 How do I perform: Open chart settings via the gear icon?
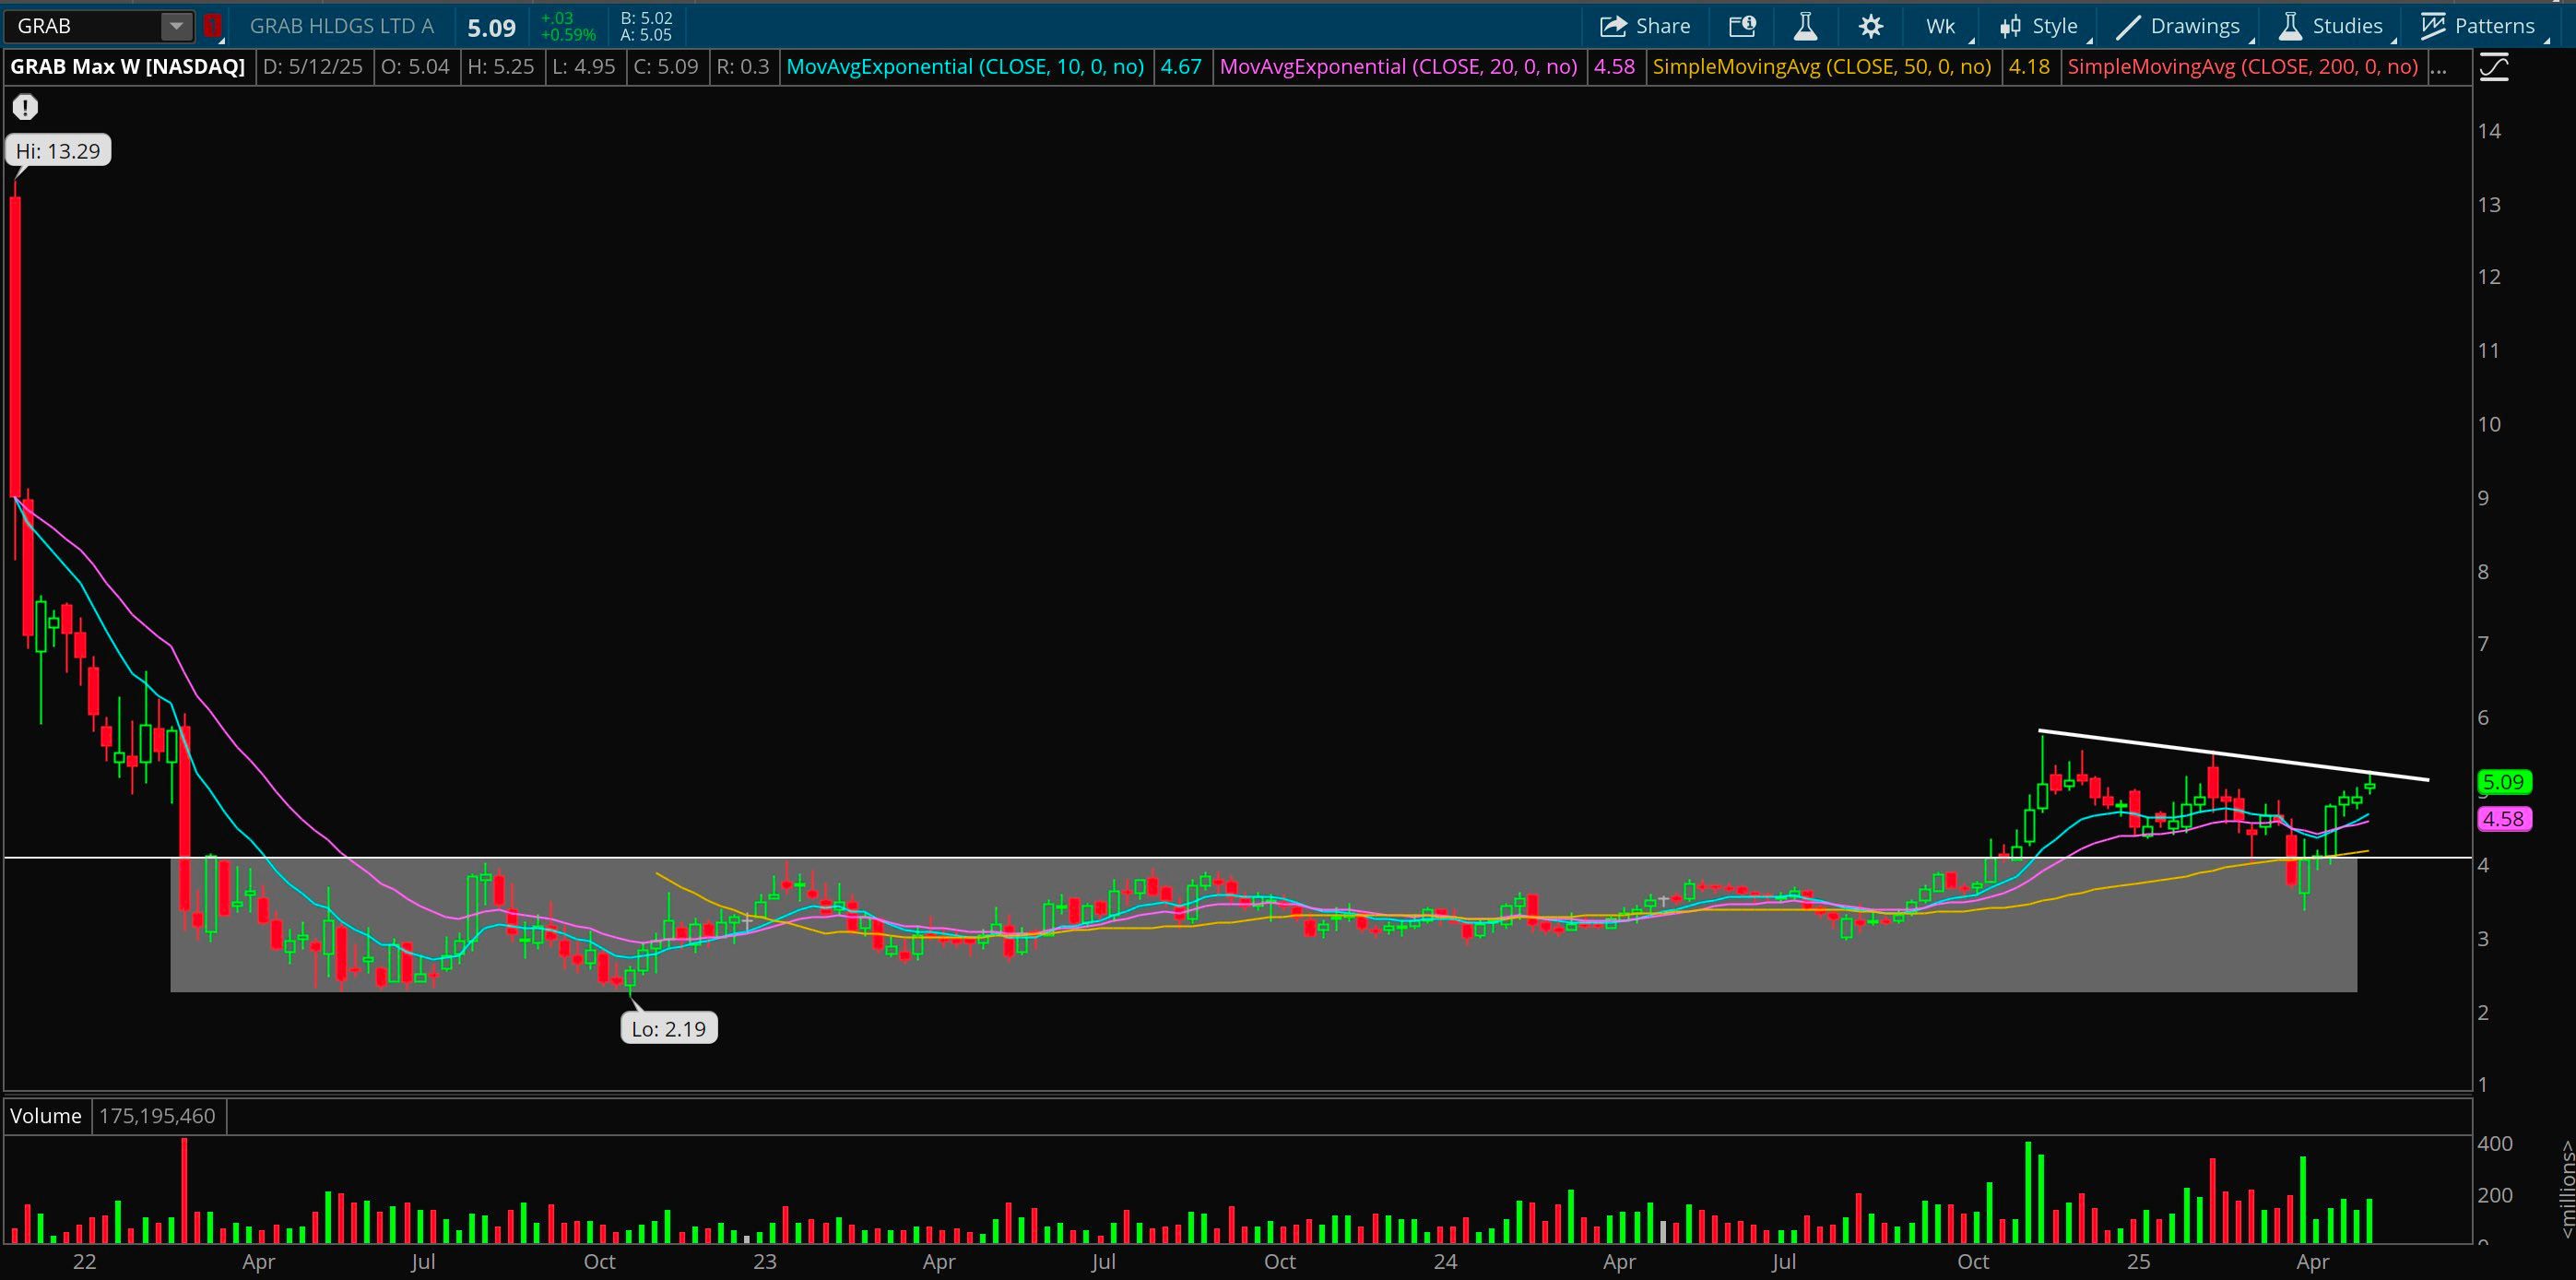pyautogui.click(x=1870, y=26)
